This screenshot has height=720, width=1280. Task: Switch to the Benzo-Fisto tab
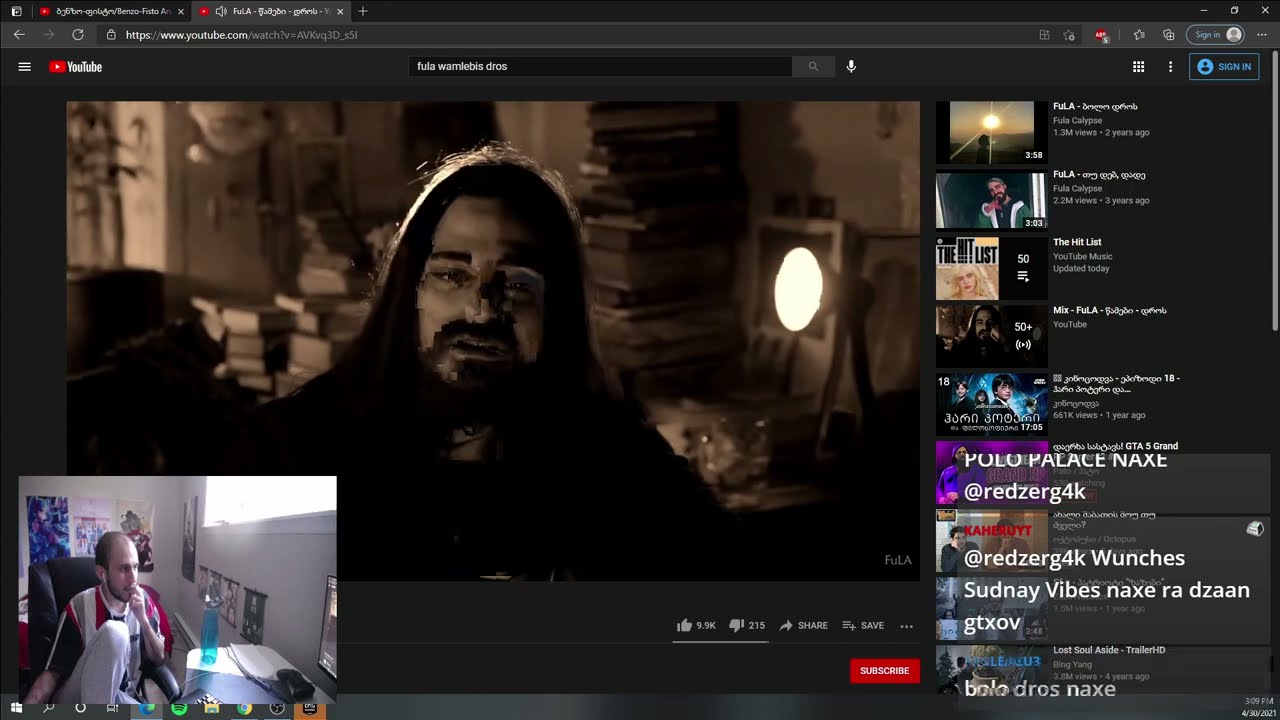(x=111, y=11)
